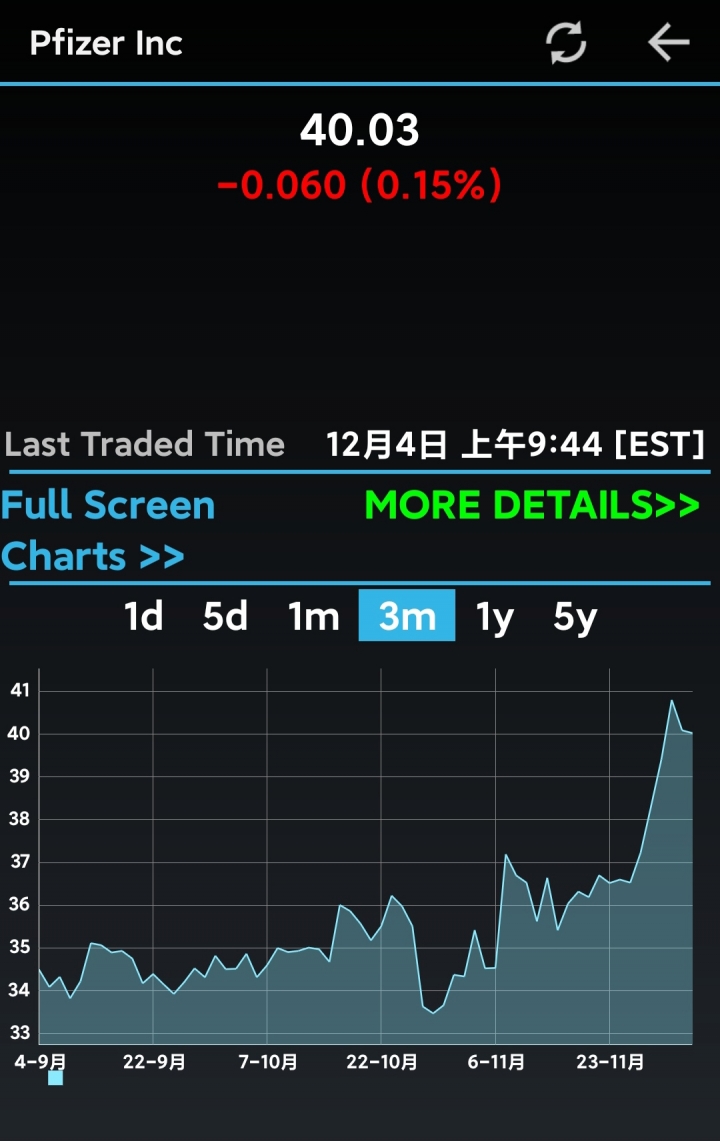Image resolution: width=720 pixels, height=1141 pixels.
Task: Switch to the 1y chart range
Action: tap(495, 618)
